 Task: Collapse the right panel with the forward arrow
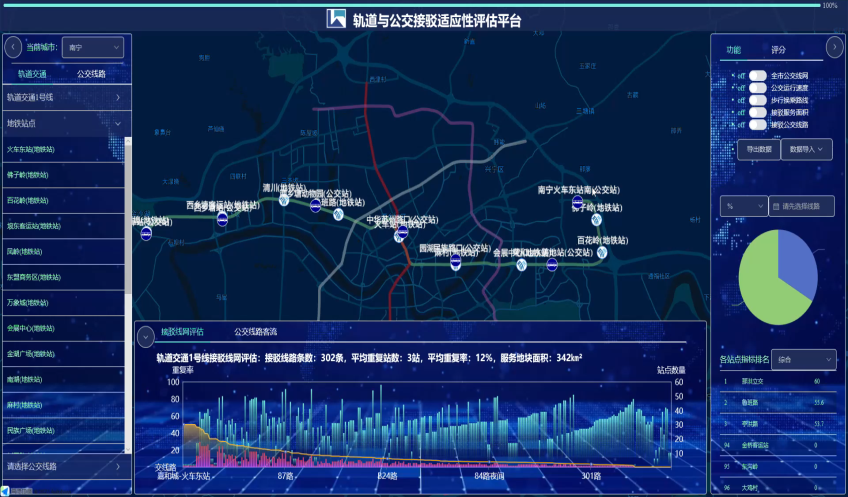(834, 46)
